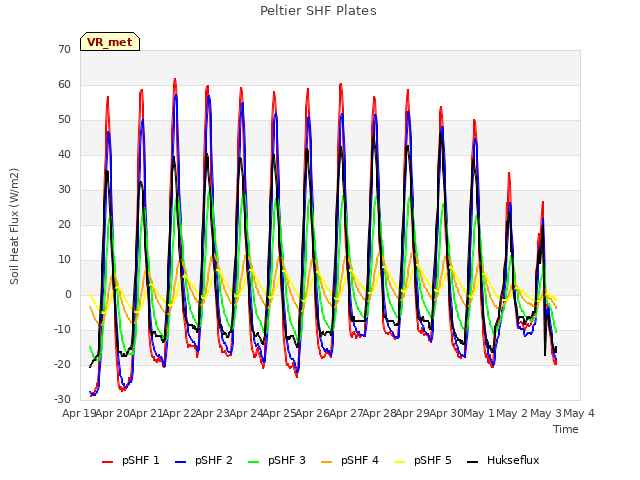Click the 60 y-axis tick label
This screenshot has width=640, height=480.
pos(64,84)
